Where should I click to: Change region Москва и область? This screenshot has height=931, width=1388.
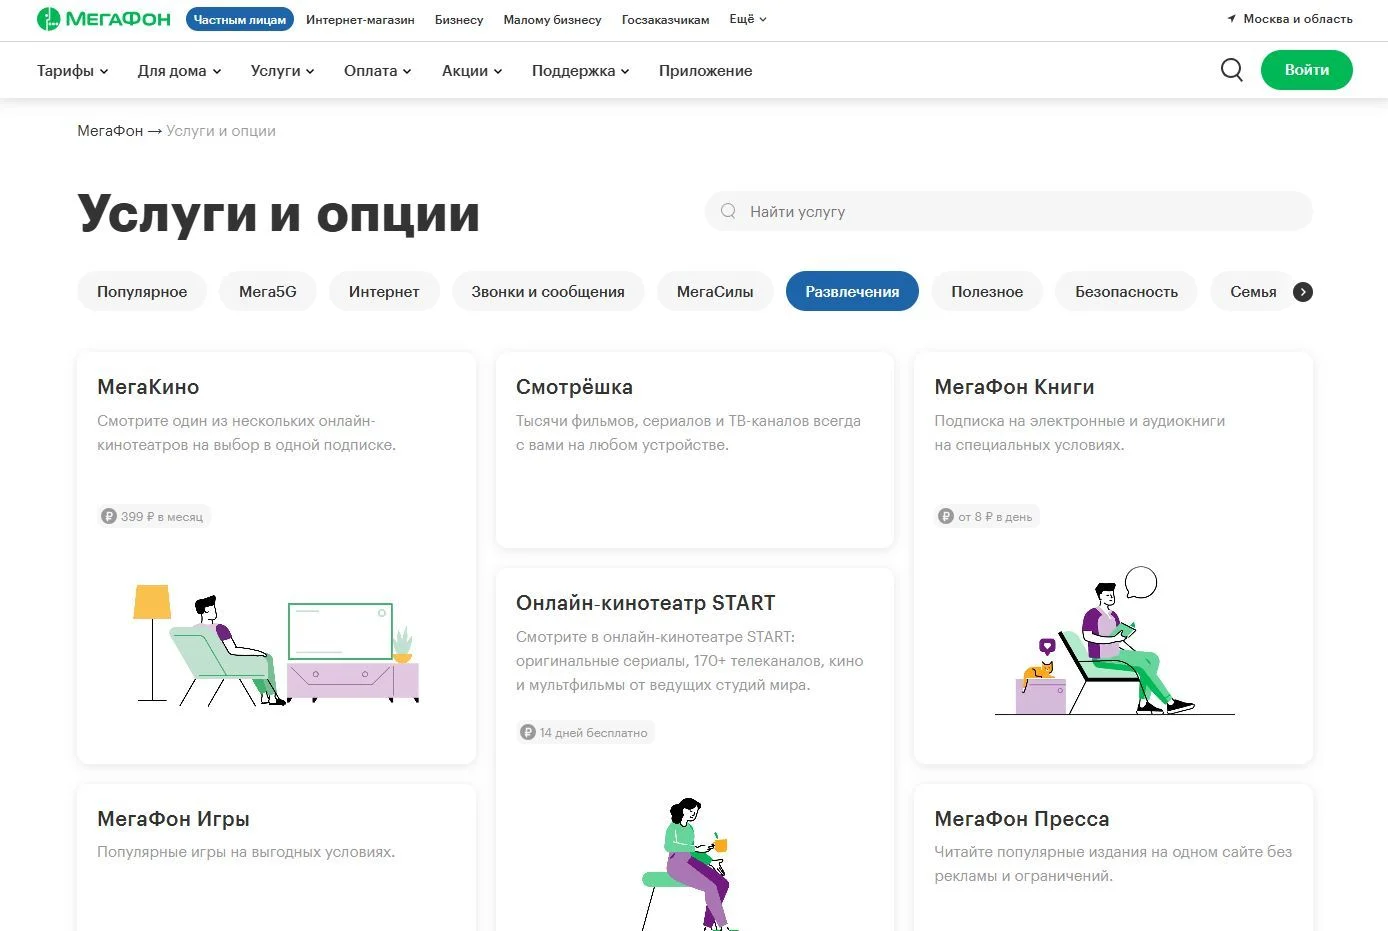(x=1297, y=19)
